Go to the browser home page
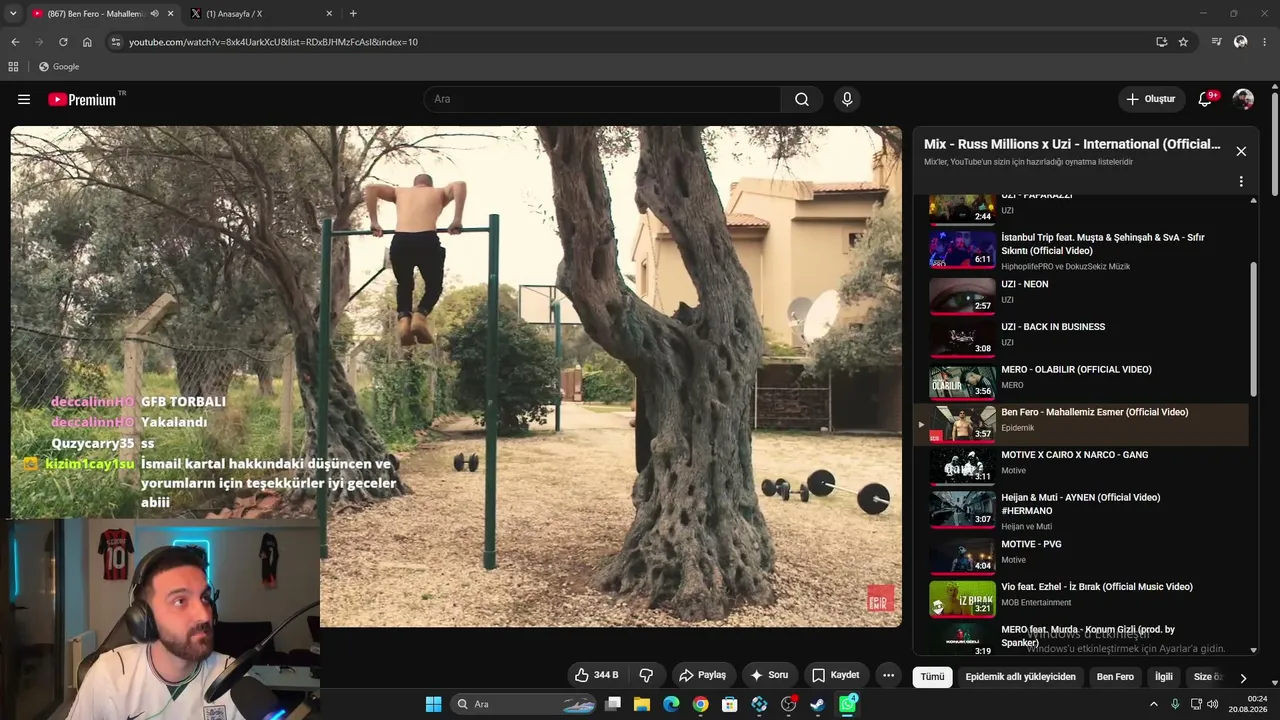 [87, 42]
